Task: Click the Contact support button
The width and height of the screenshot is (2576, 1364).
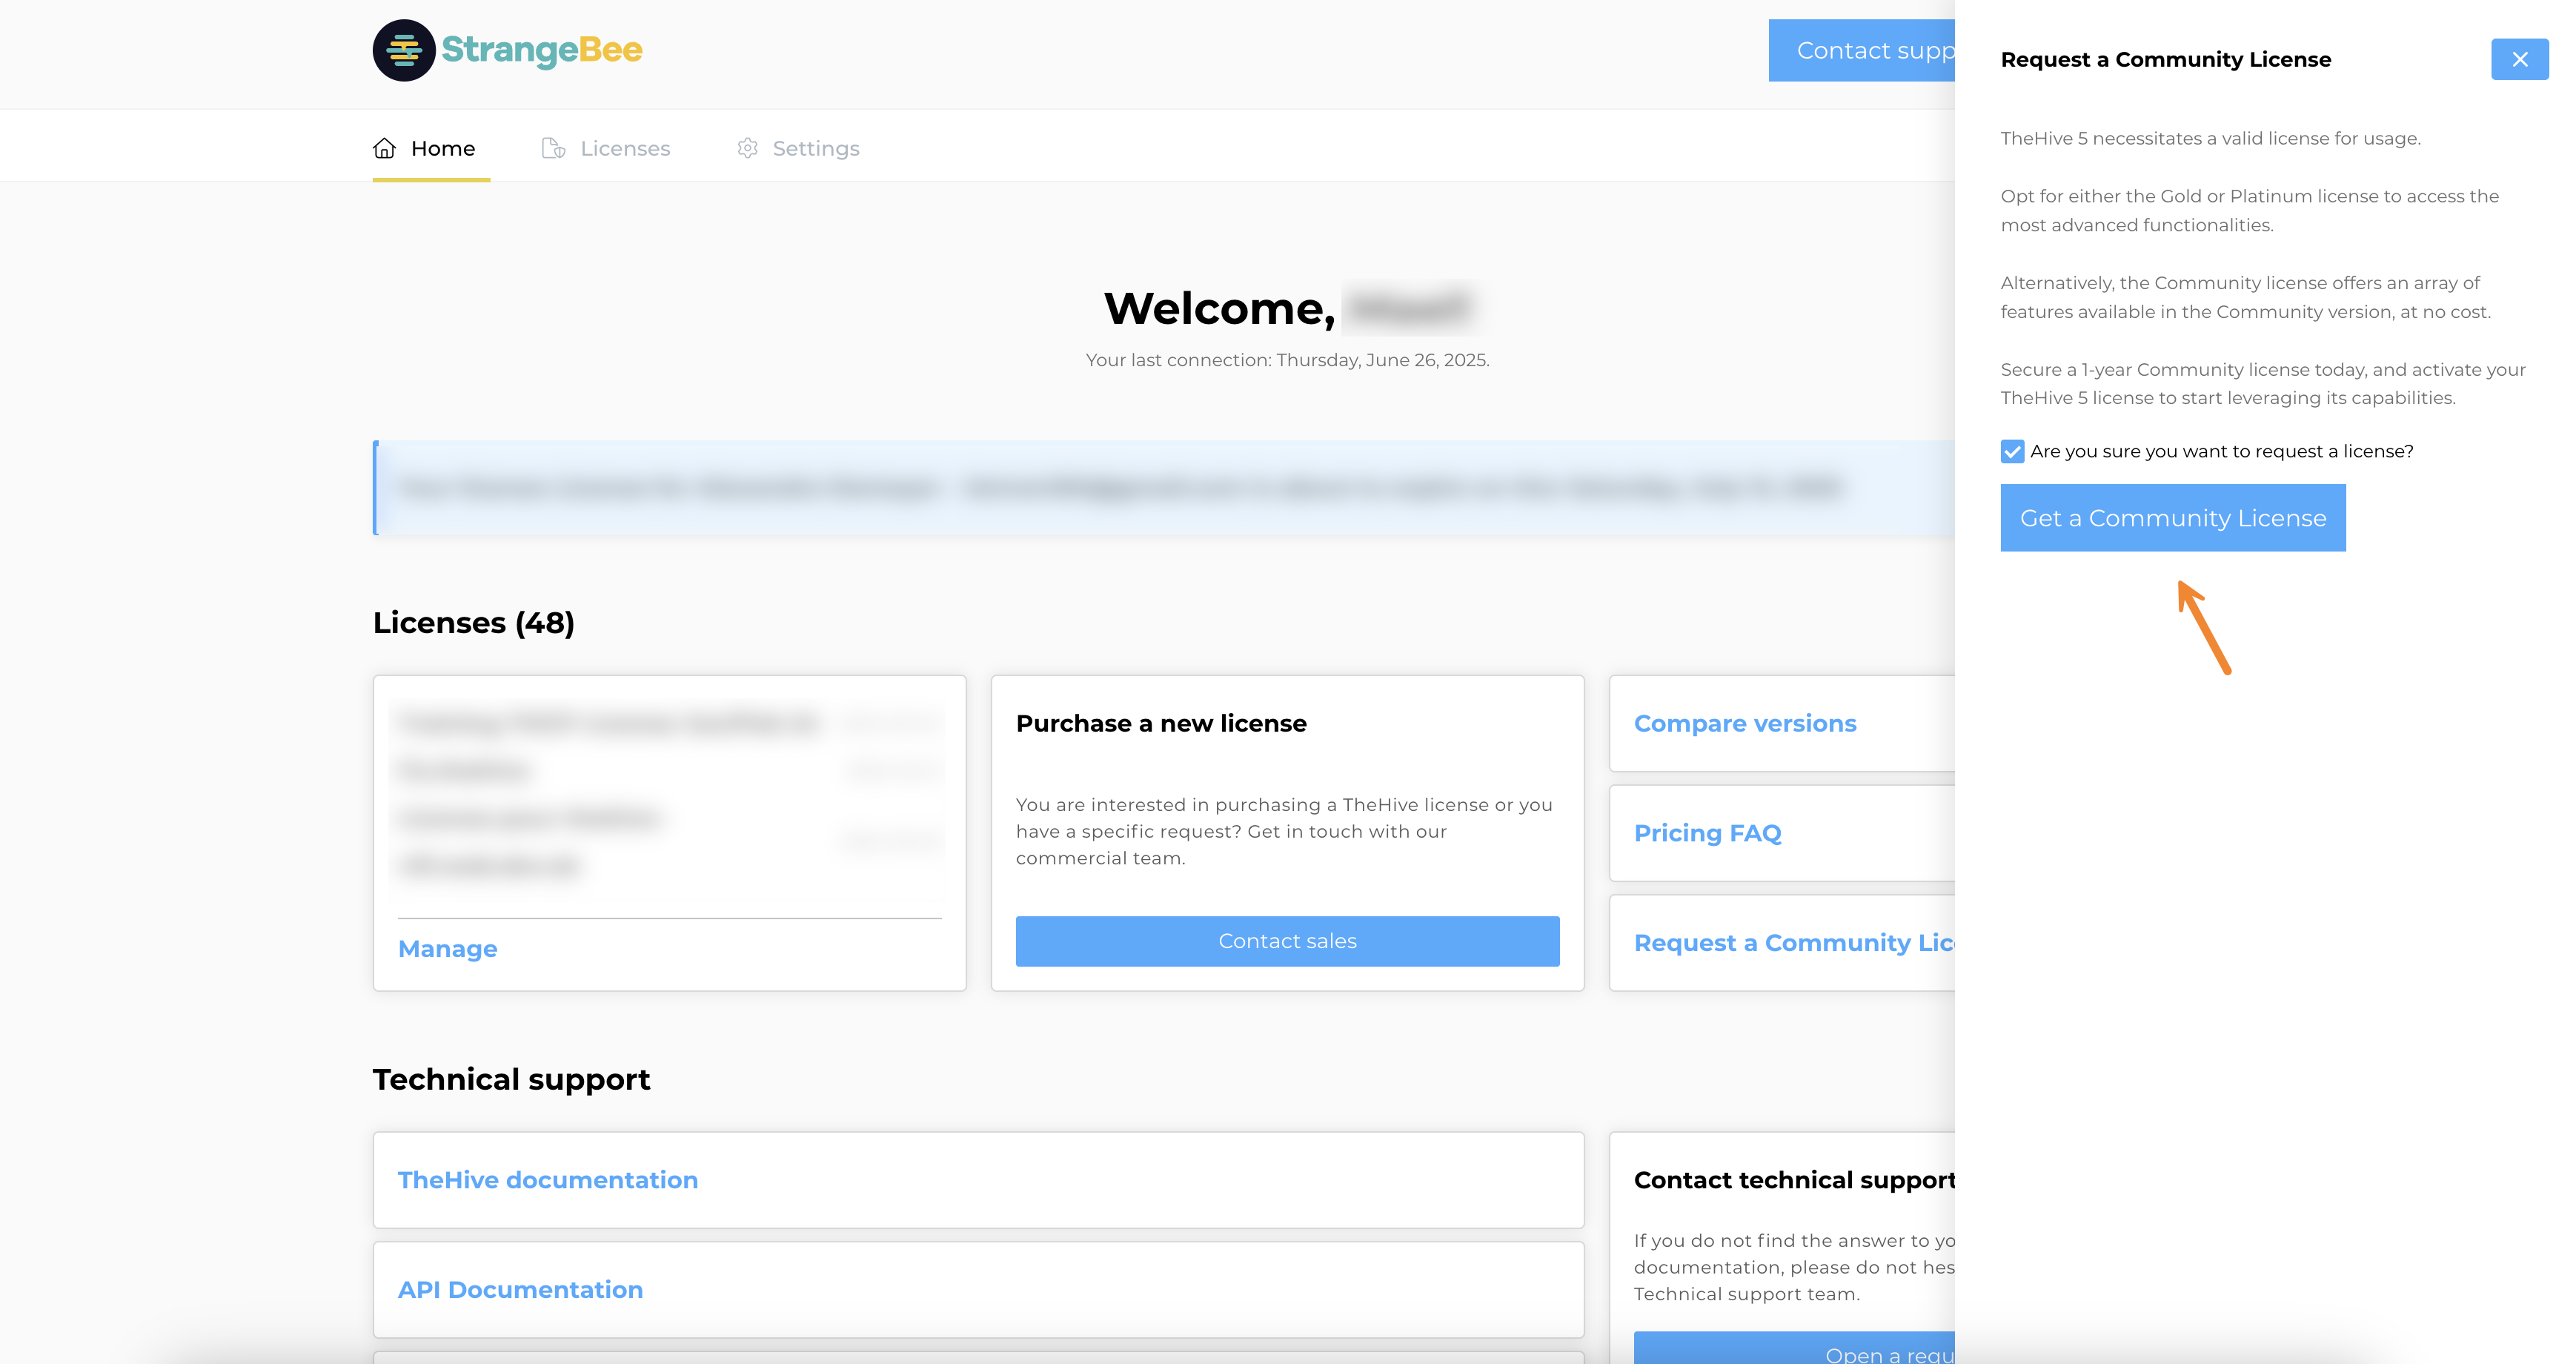Action: point(1861,51)
